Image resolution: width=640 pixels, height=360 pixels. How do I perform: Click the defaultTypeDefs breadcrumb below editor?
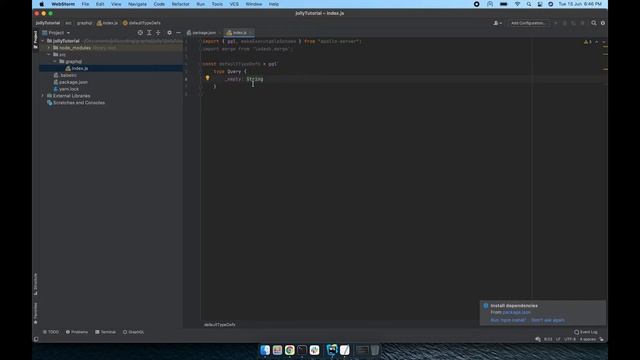click(x=220, y=325)
